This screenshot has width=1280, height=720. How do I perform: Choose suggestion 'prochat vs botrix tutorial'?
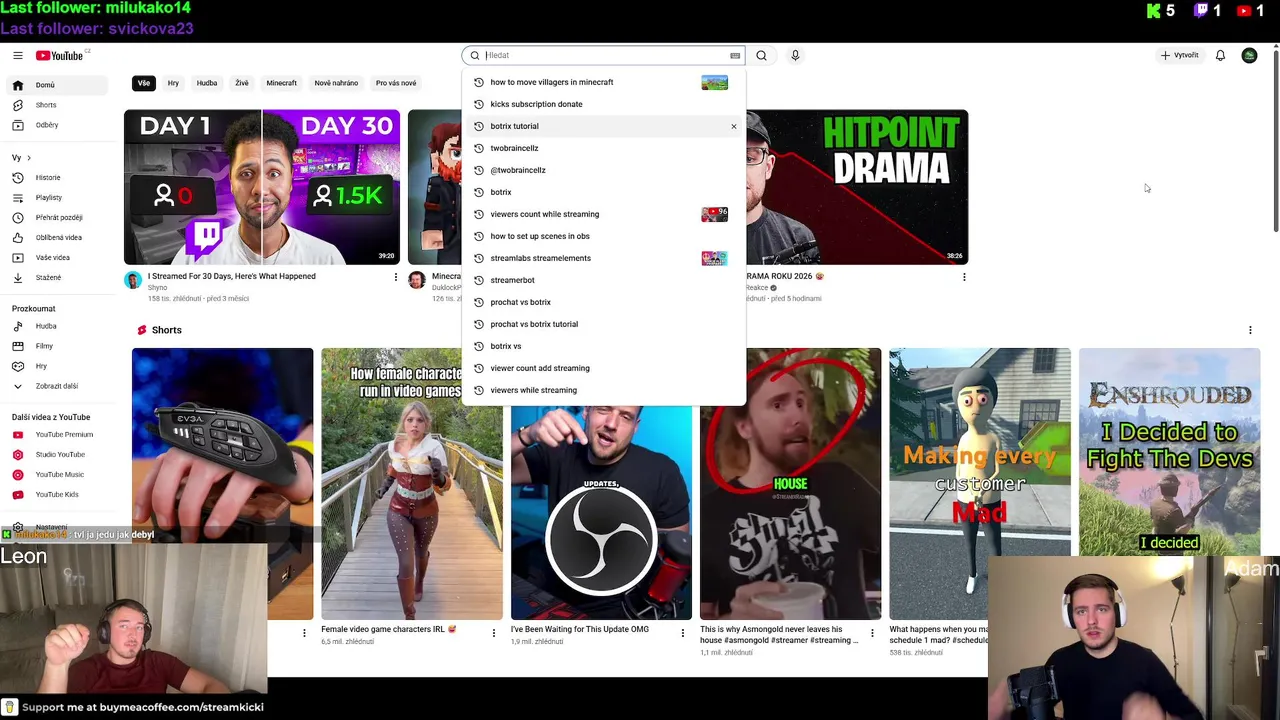604,325
